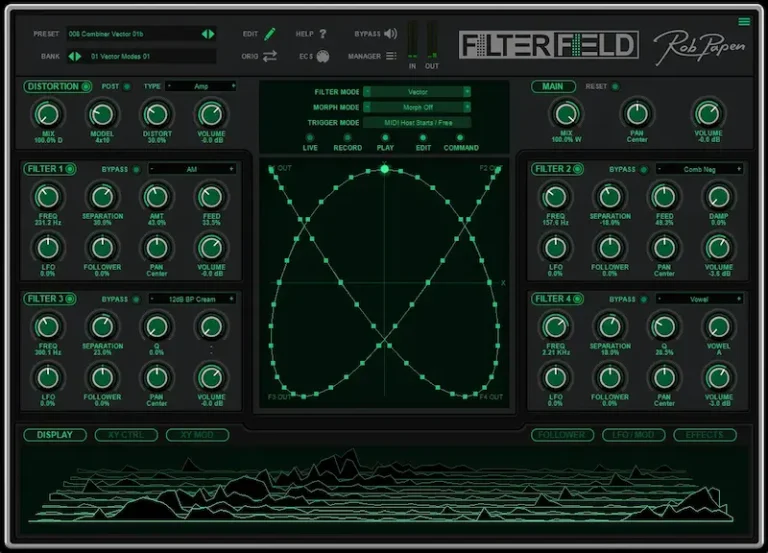Screen dimensions: 768x553
Task: Open the Help question mark icon
Action: click(323, 34)
